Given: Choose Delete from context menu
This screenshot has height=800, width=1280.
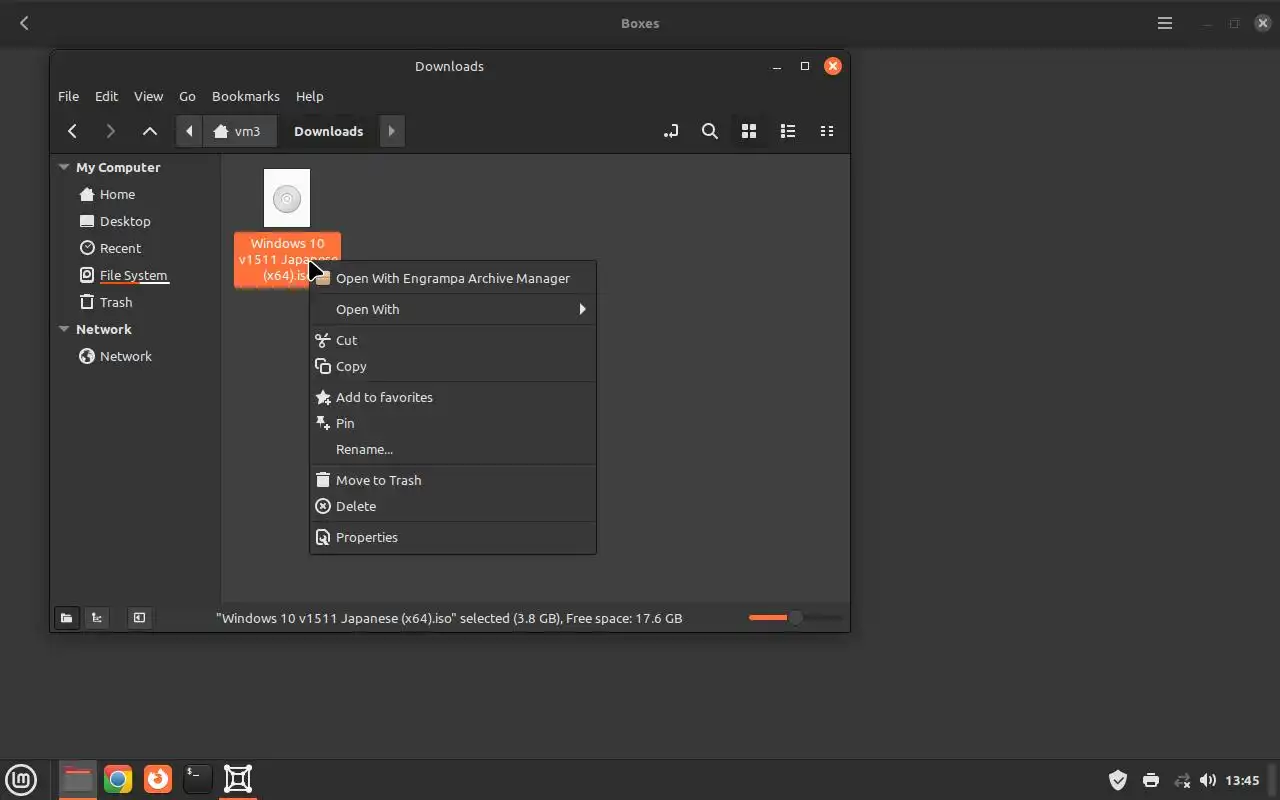Looking at the screenshot, I should [453, 506].
